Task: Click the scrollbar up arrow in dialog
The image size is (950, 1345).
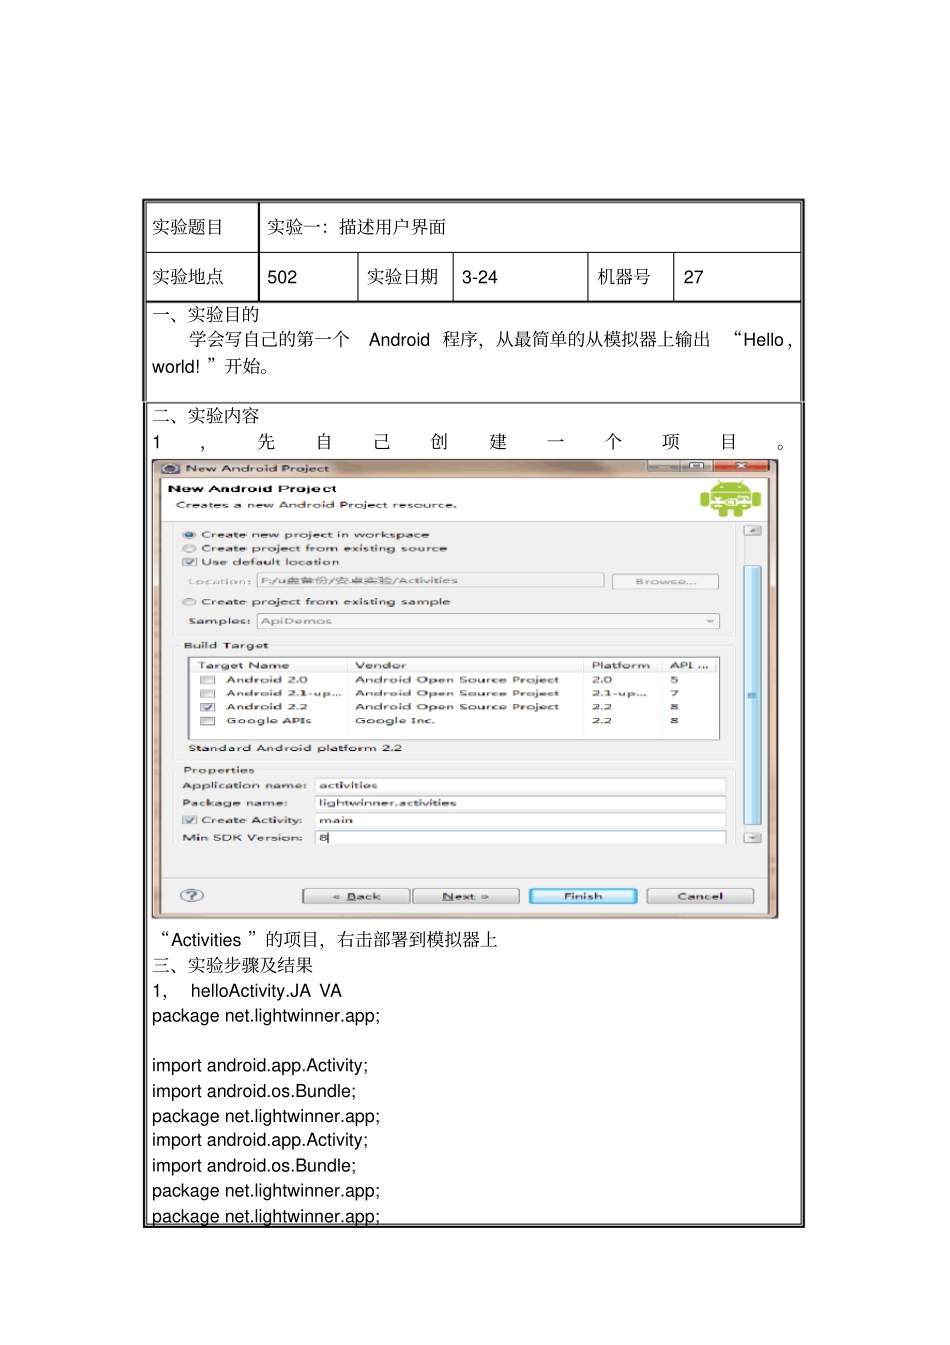Action: click(x=753, y=530)
